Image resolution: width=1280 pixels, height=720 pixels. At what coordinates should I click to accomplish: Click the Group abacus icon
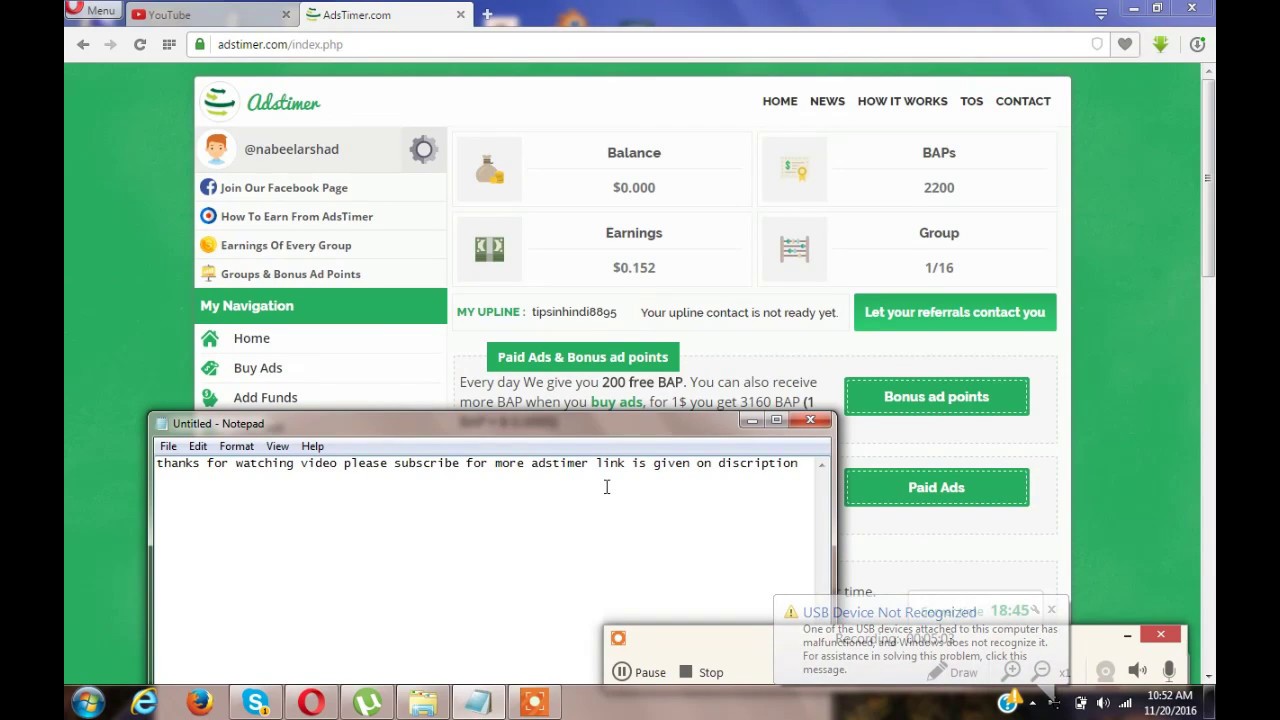point(795,249)
